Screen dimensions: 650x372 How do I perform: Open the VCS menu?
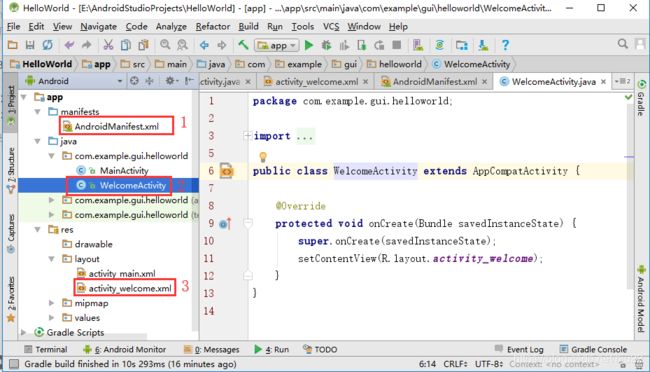(x=331, y=27)
